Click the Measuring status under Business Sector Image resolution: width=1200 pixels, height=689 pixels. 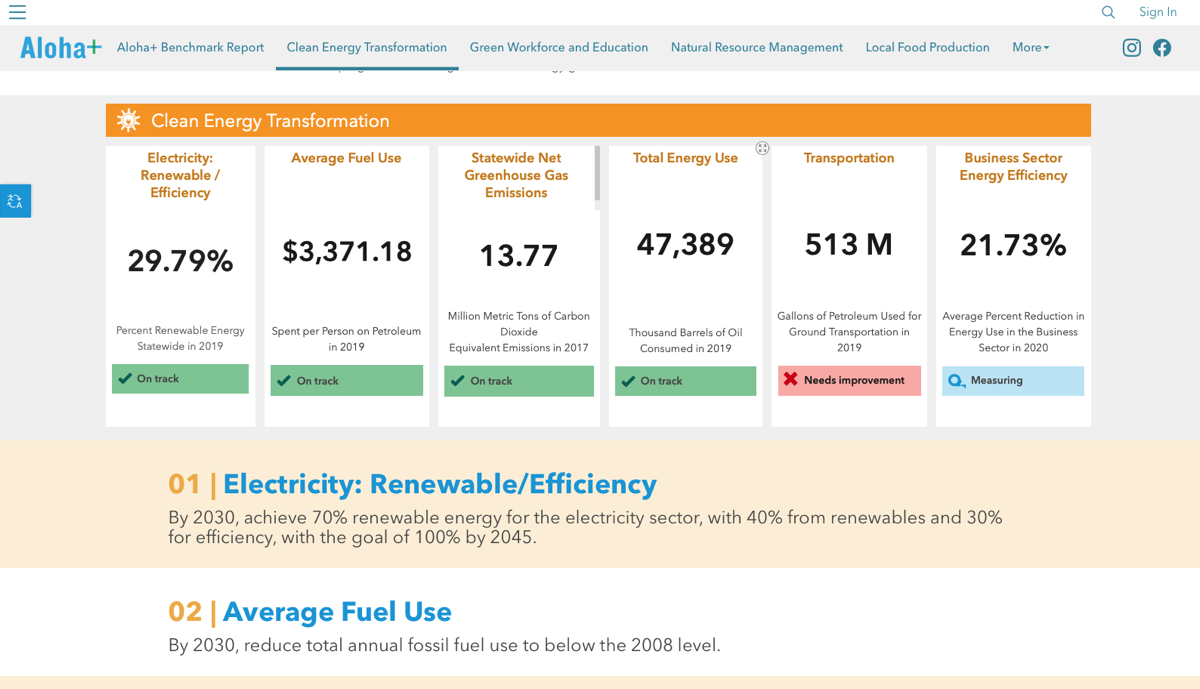tap(1012, 381)
